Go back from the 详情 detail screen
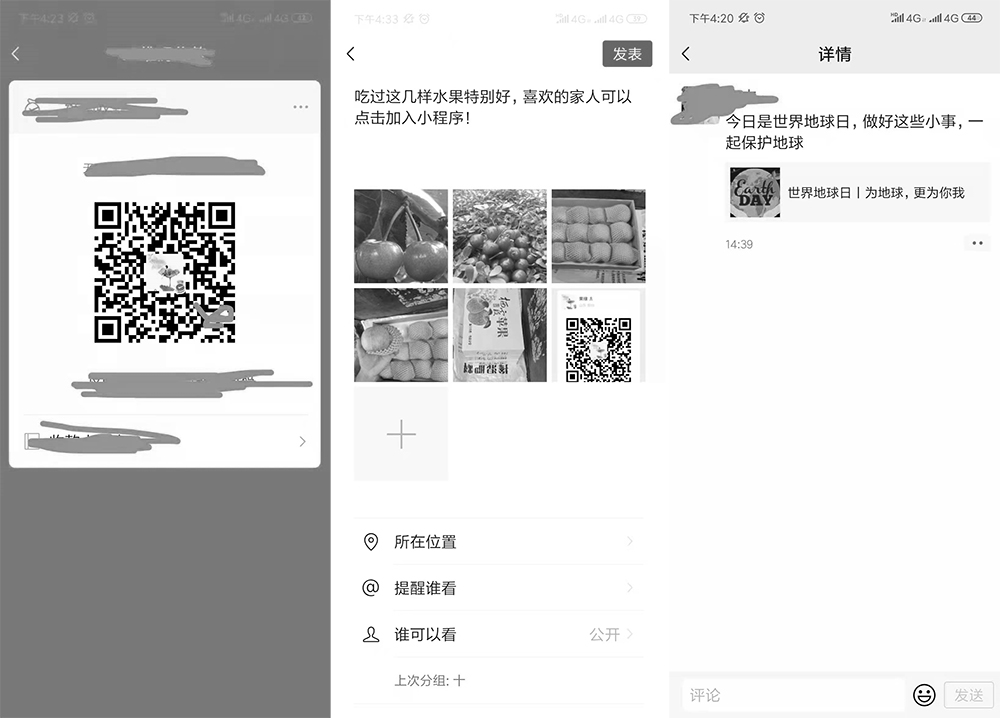This screenshot has height=718, width=1000. pyautogui.click(x=686, y=54)
